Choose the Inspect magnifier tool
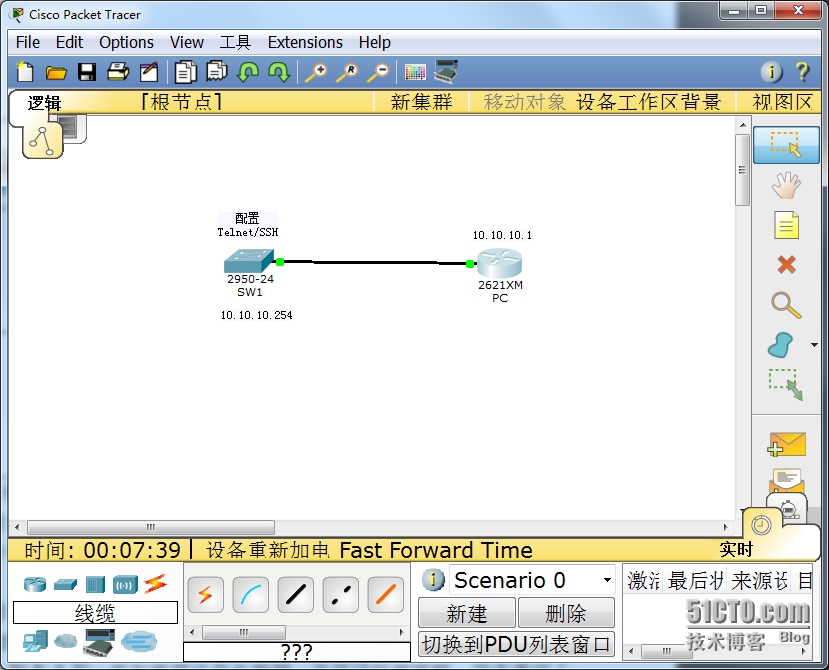Image resolution: width=829 pixels, height=670 pixels. point(786,305)
